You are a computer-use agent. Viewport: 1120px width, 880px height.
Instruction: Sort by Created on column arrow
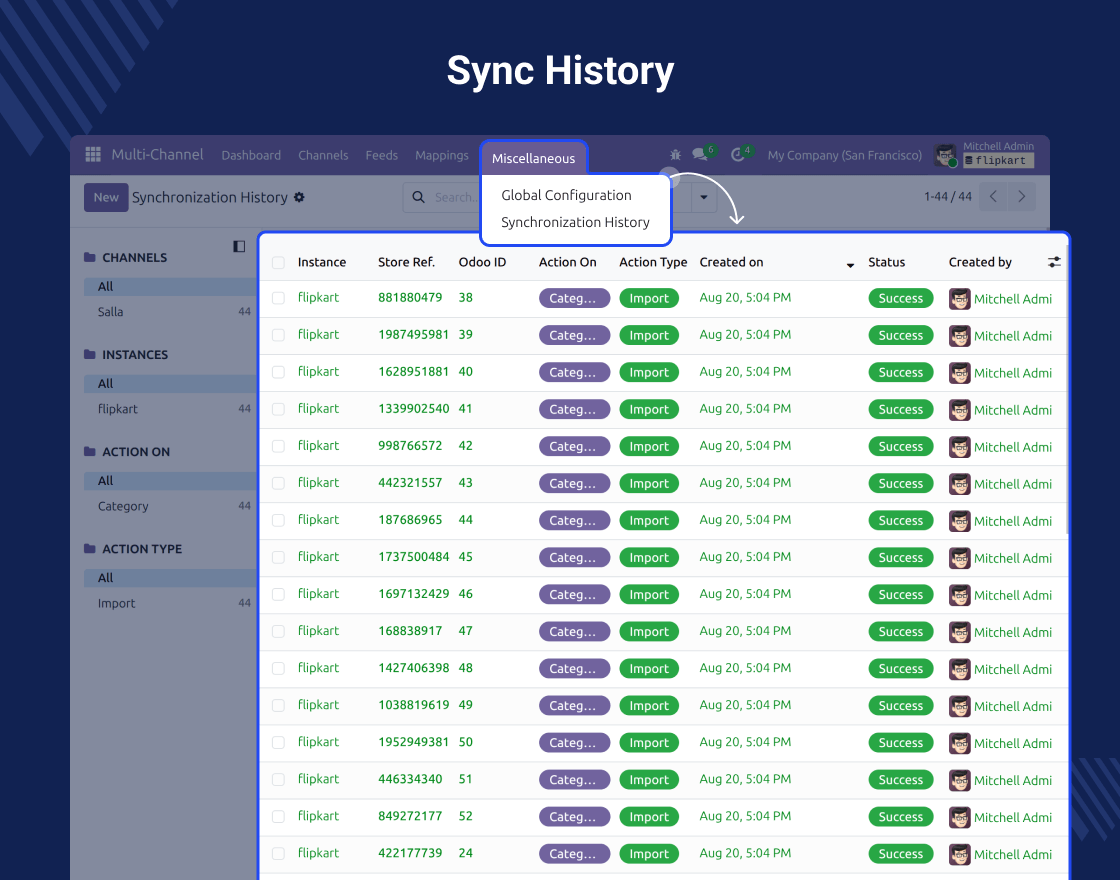click(850, 265)
